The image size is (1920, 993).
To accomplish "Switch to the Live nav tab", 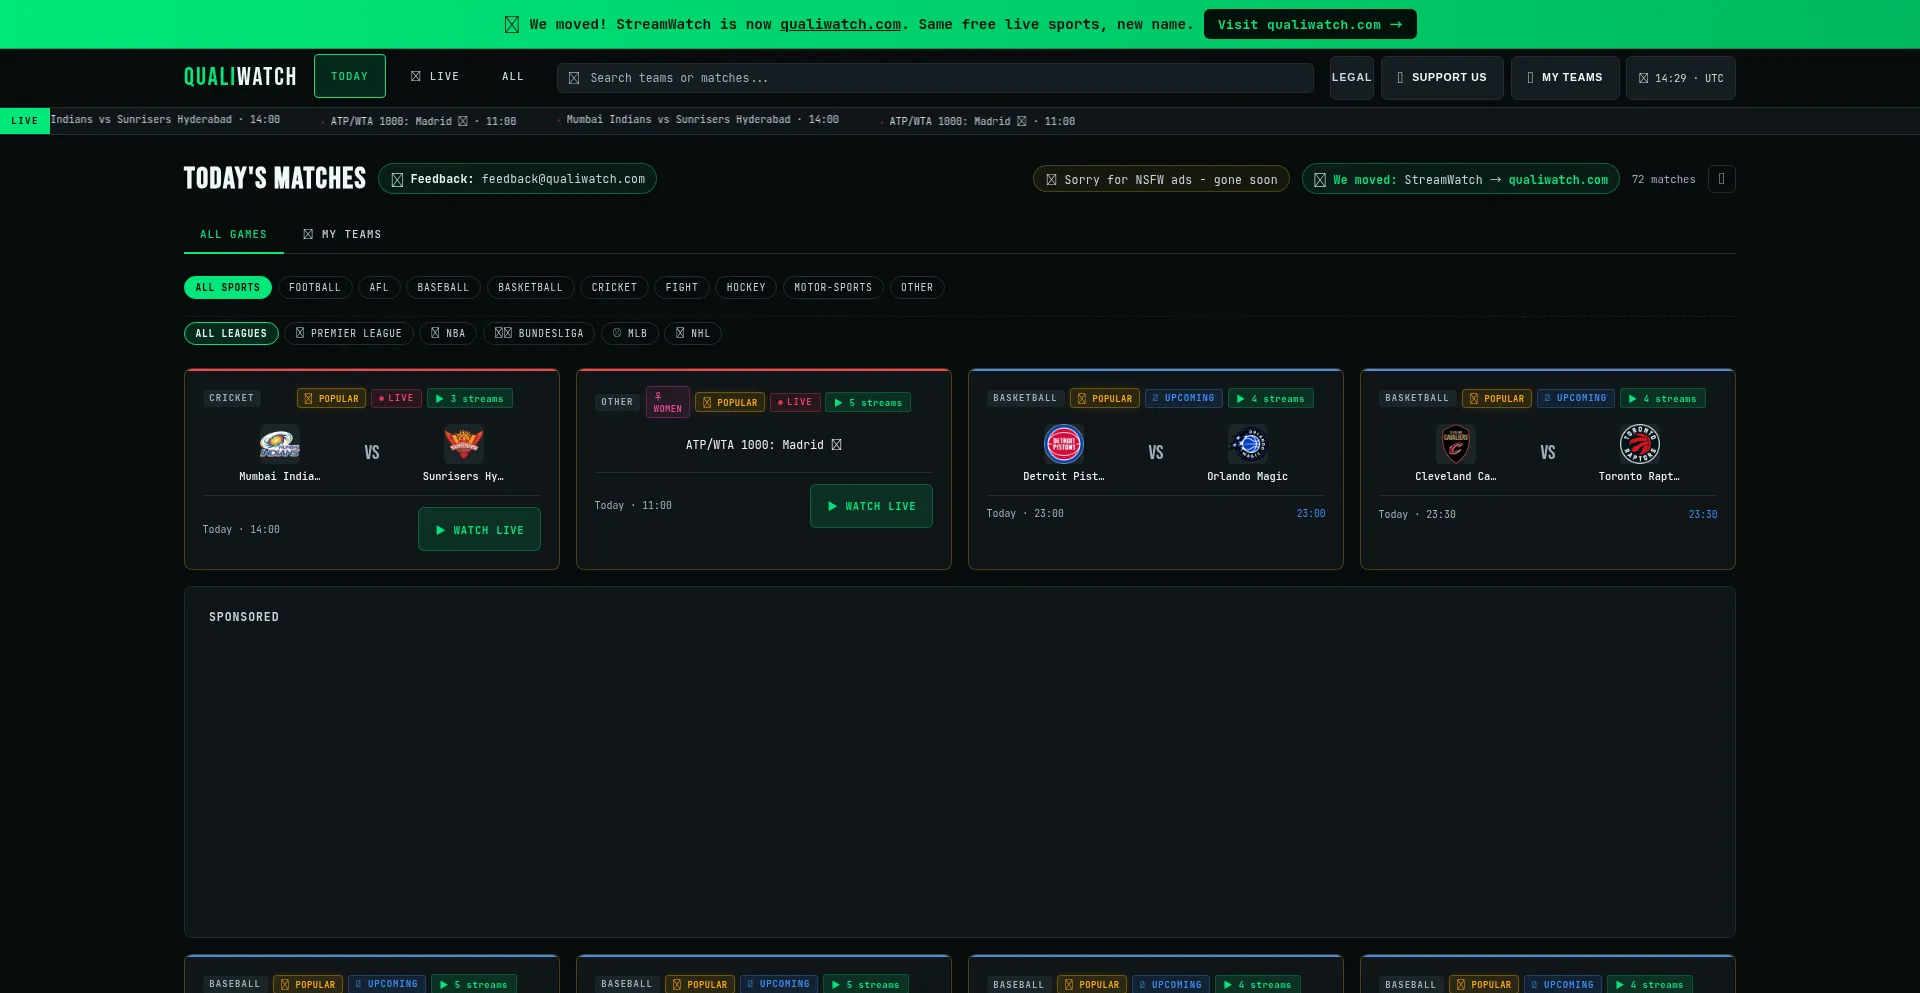I will [435, 76].
